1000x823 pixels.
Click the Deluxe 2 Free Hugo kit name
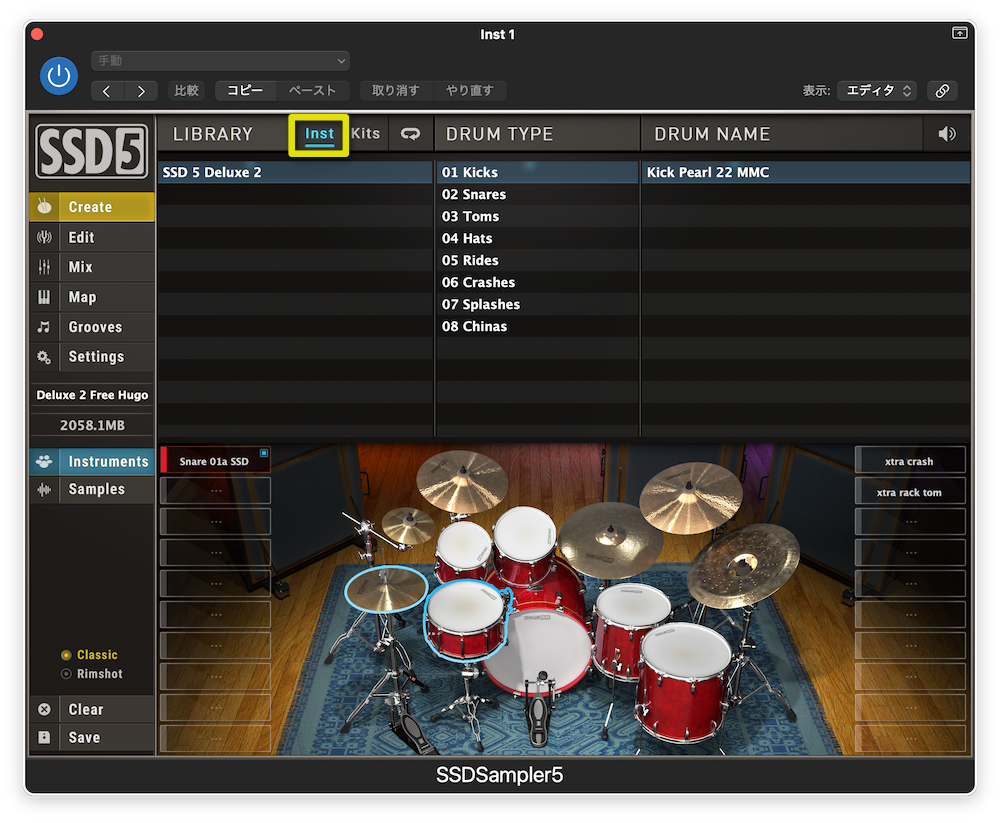point(92,395)
